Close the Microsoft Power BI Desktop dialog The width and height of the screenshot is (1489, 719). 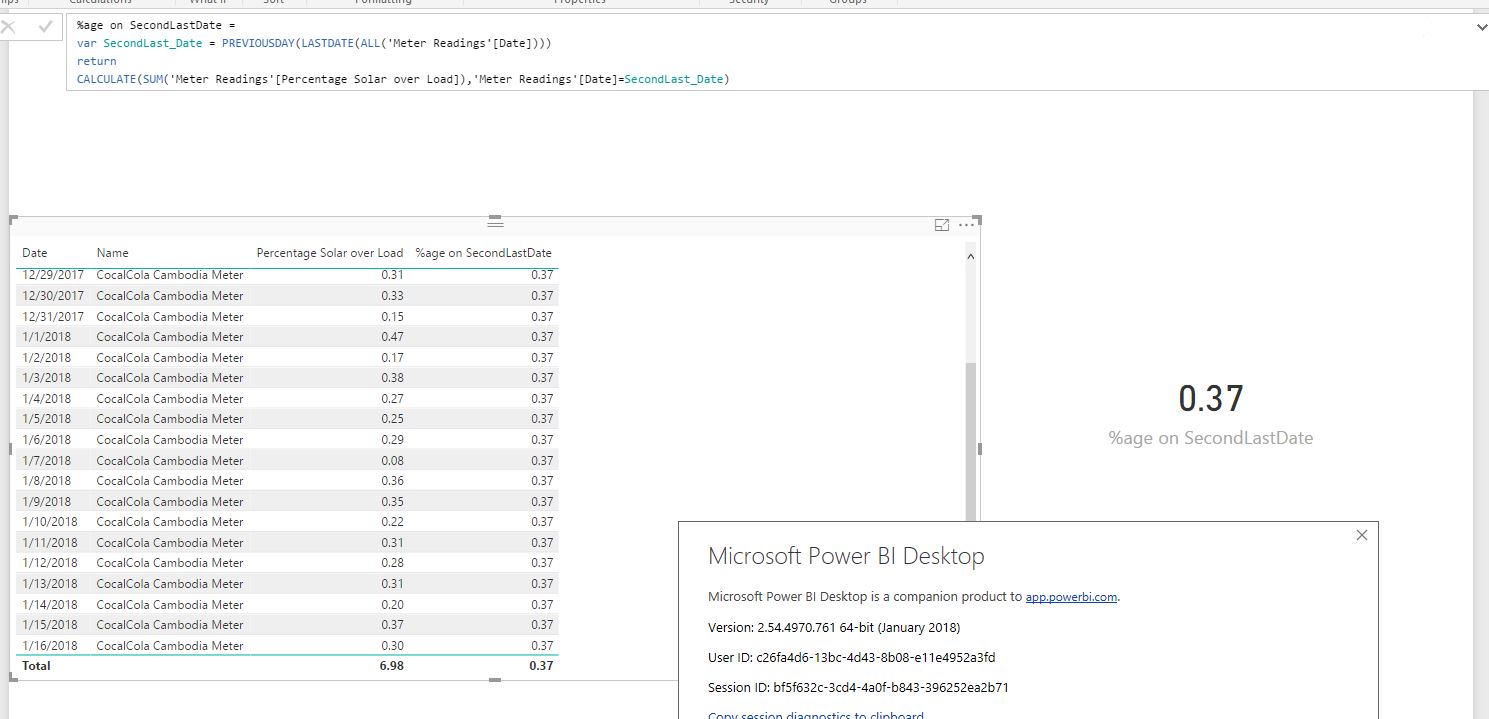coord(1361,535)
